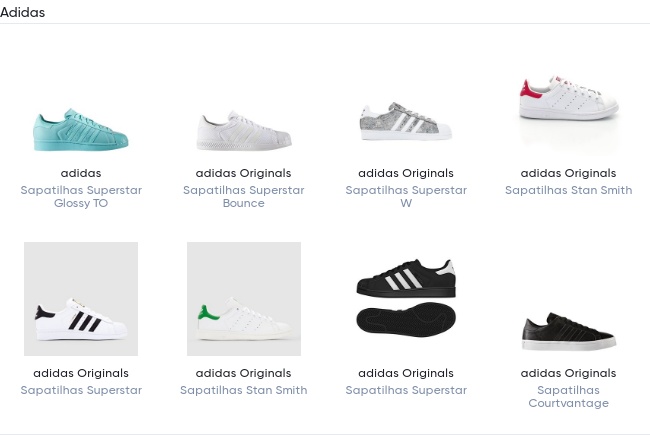Click the Adidas section heading
Image resolution: width=650 pixels, height=435 pixels.
[x=23, y=13]
